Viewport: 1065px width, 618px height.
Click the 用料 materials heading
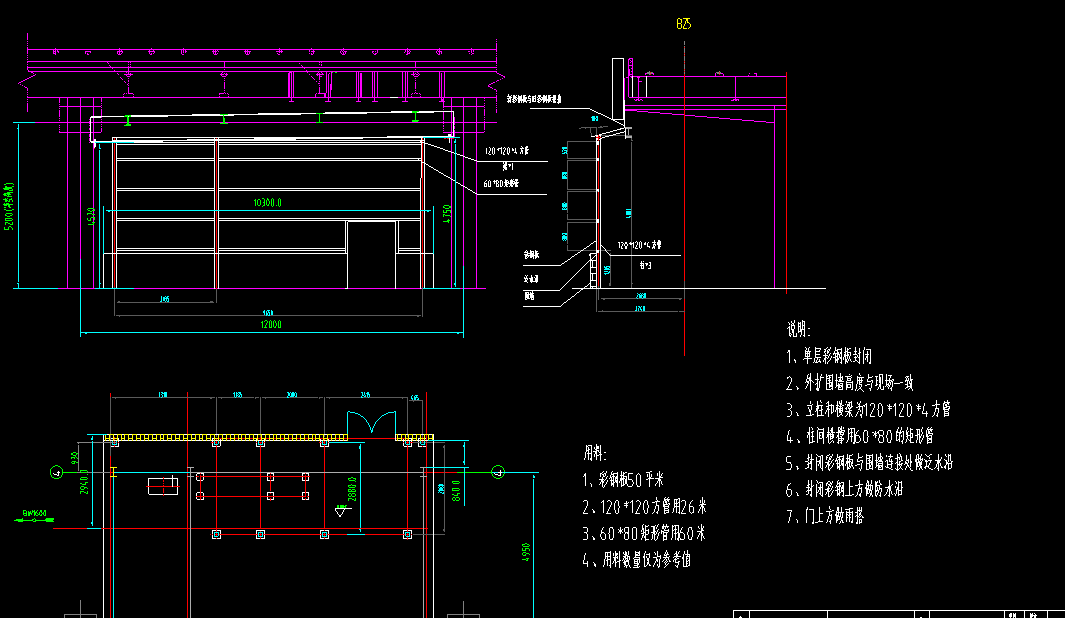594,453
